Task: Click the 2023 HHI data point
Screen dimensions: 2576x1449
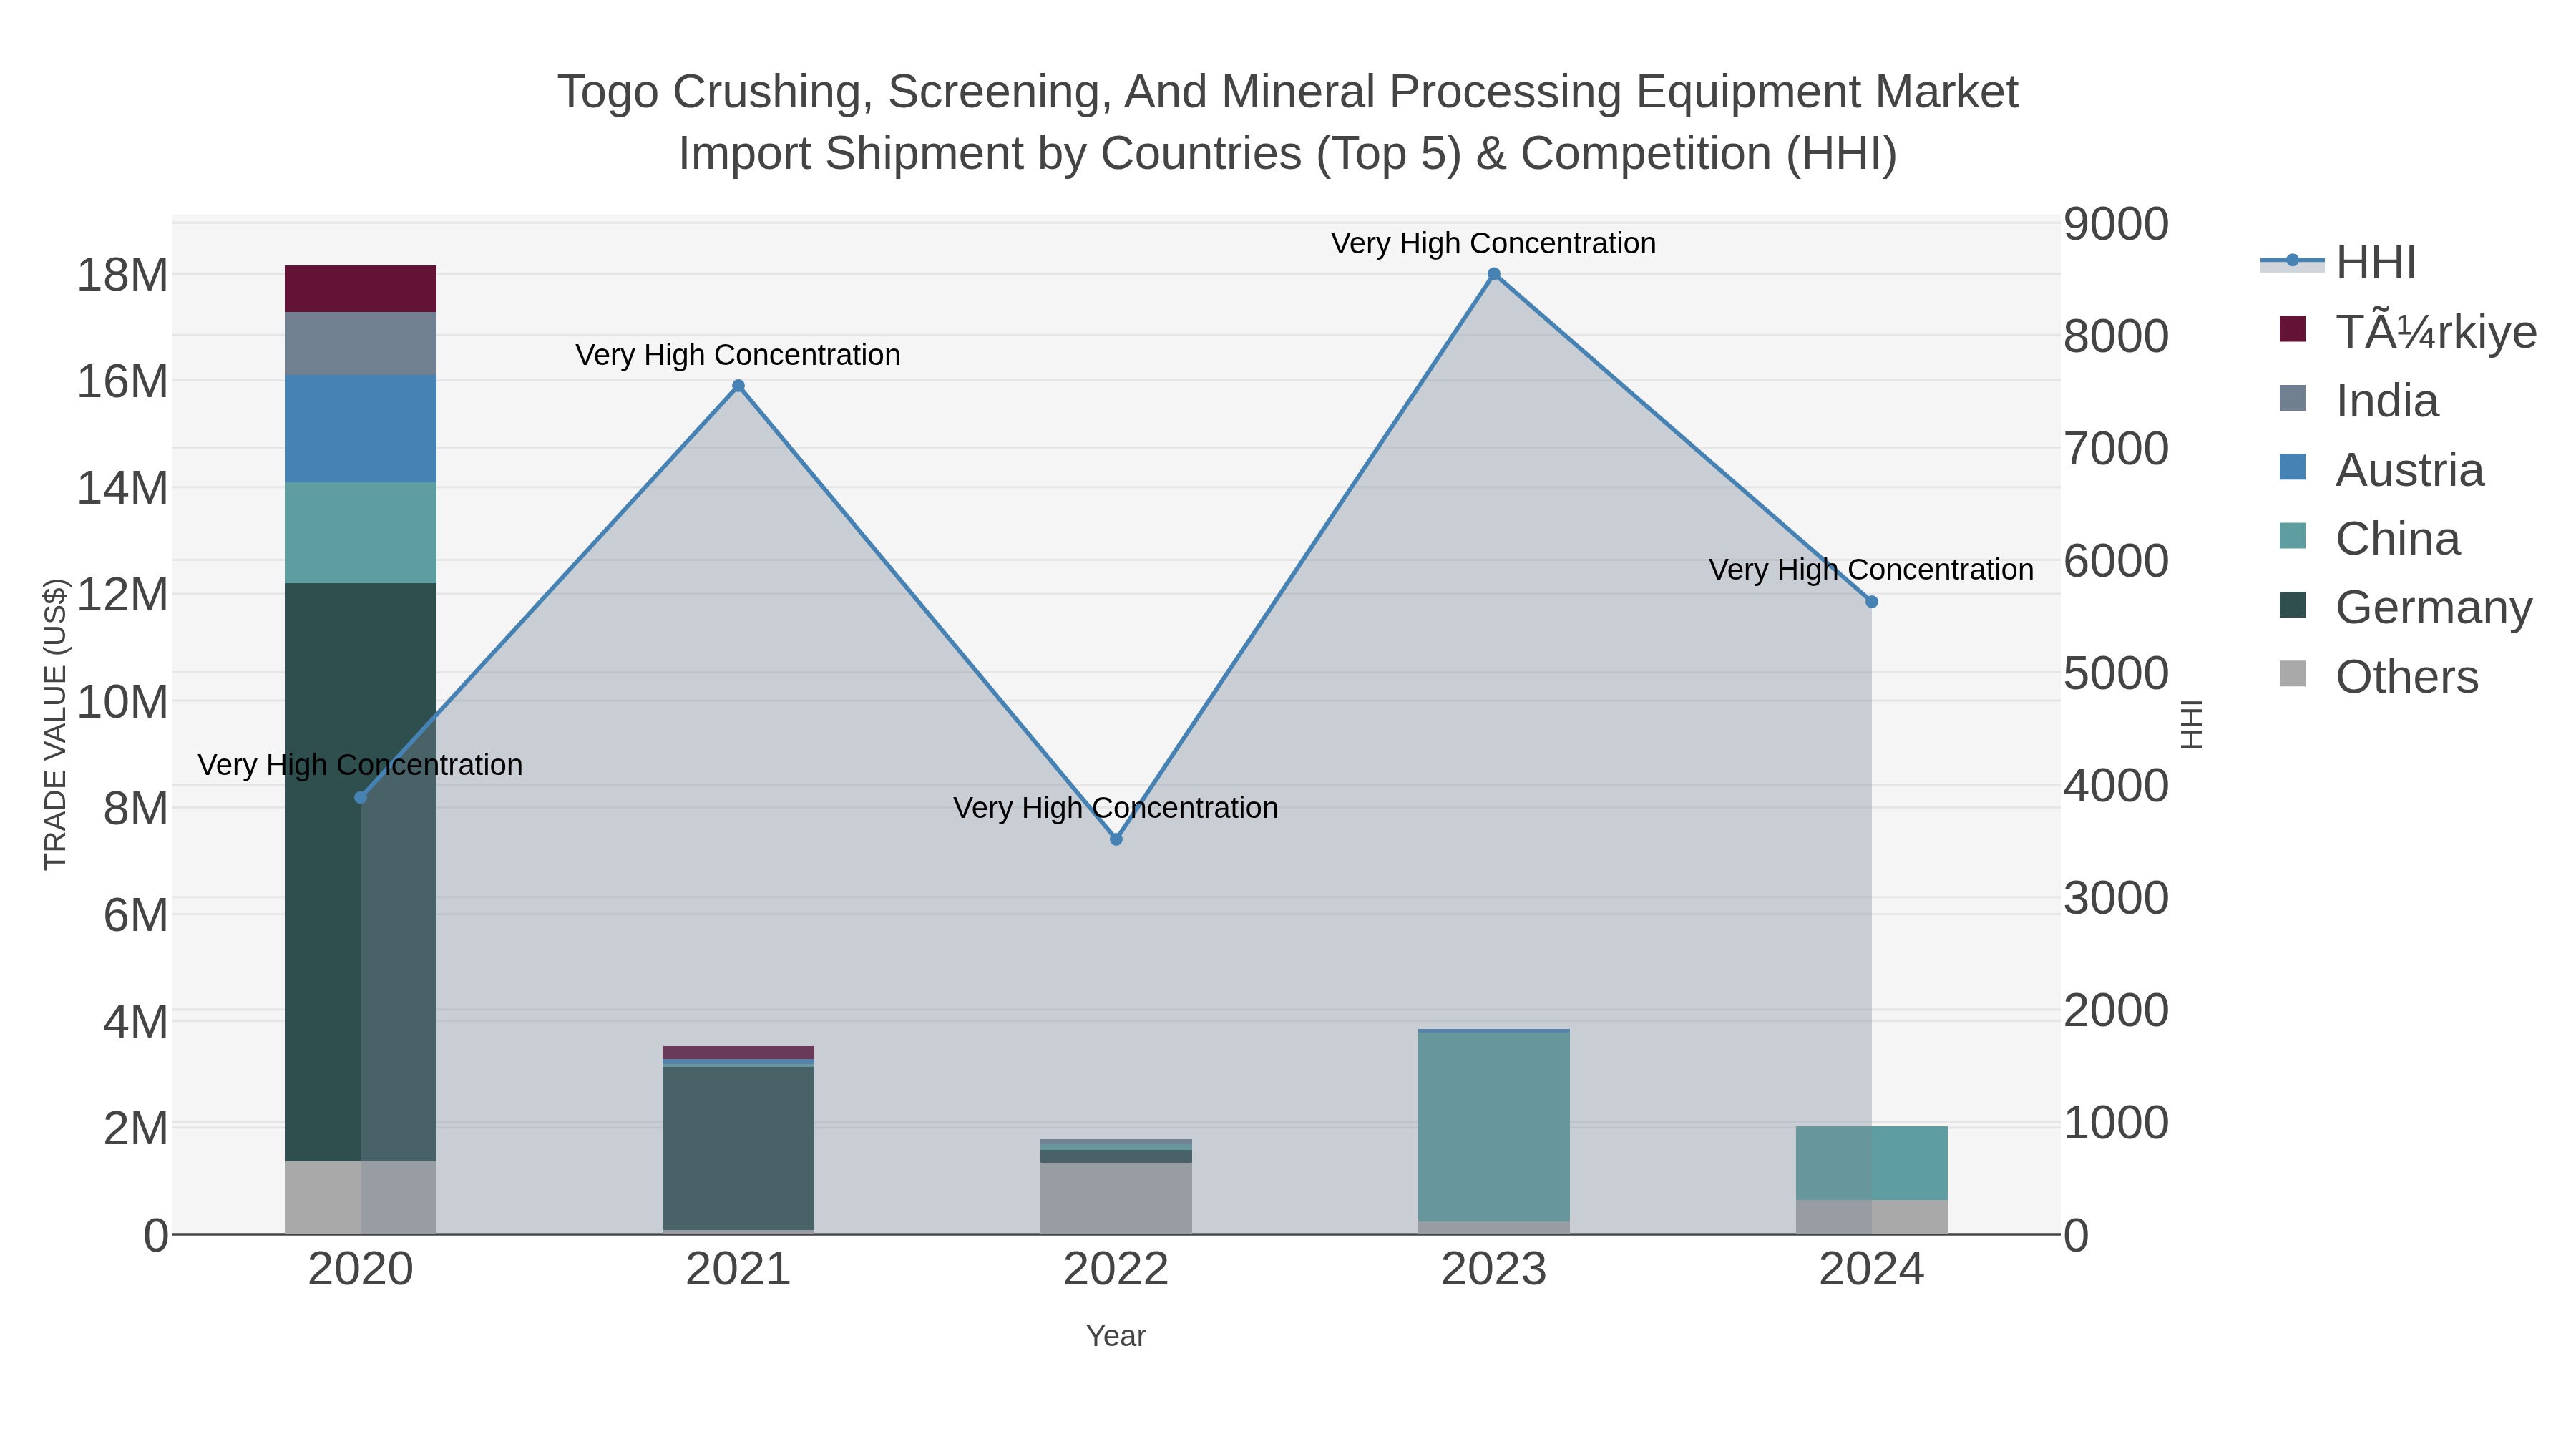Action: pyautogui.click(x=1494, y=274)
